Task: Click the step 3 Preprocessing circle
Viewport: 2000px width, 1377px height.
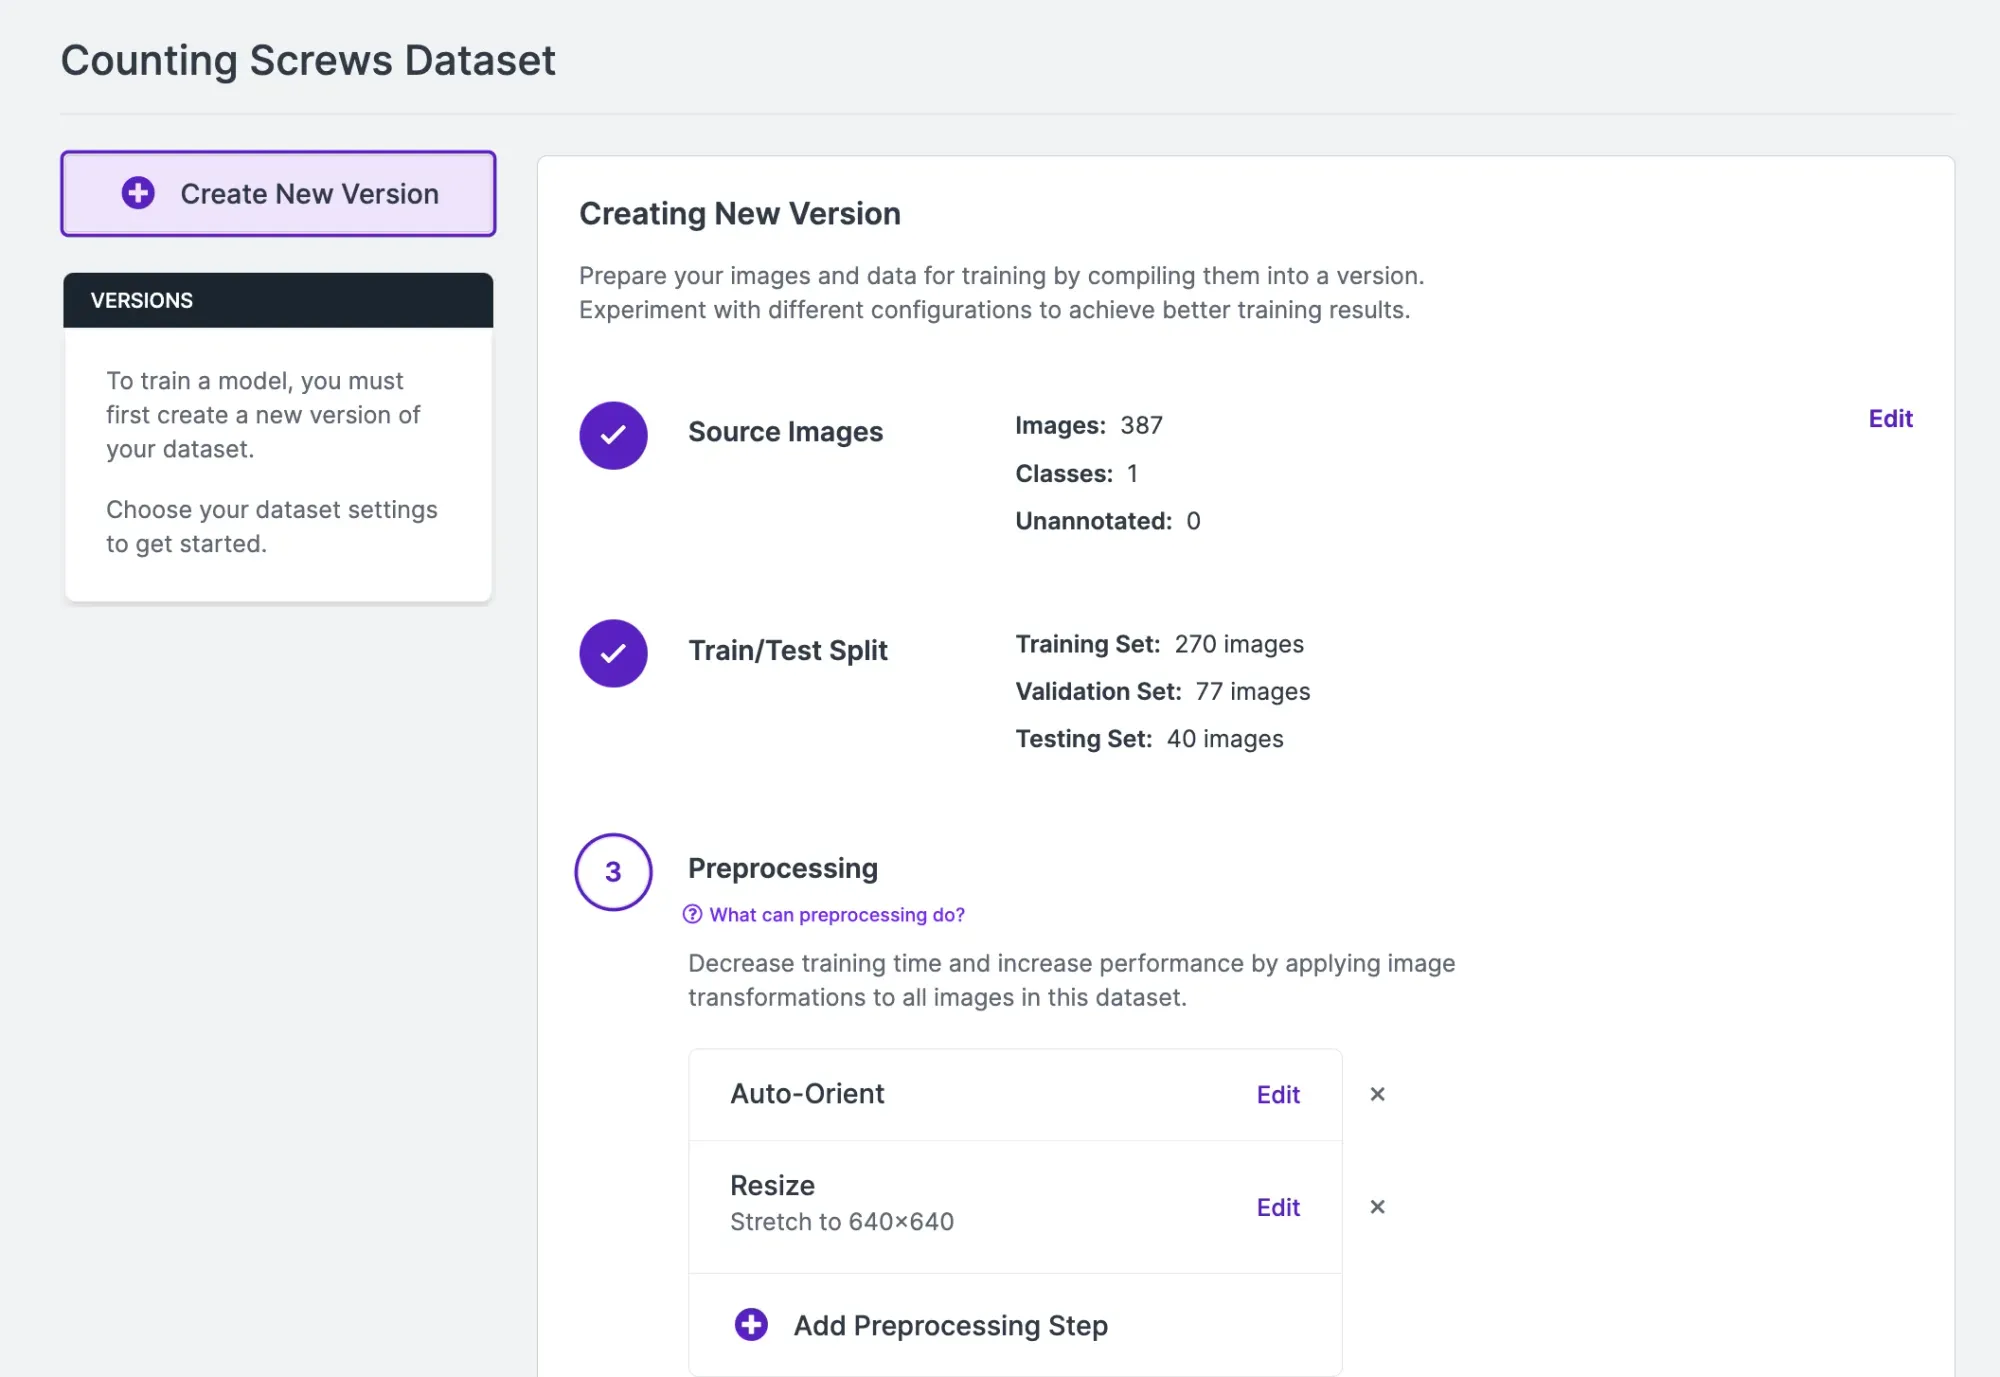Action: coord(613,872)
